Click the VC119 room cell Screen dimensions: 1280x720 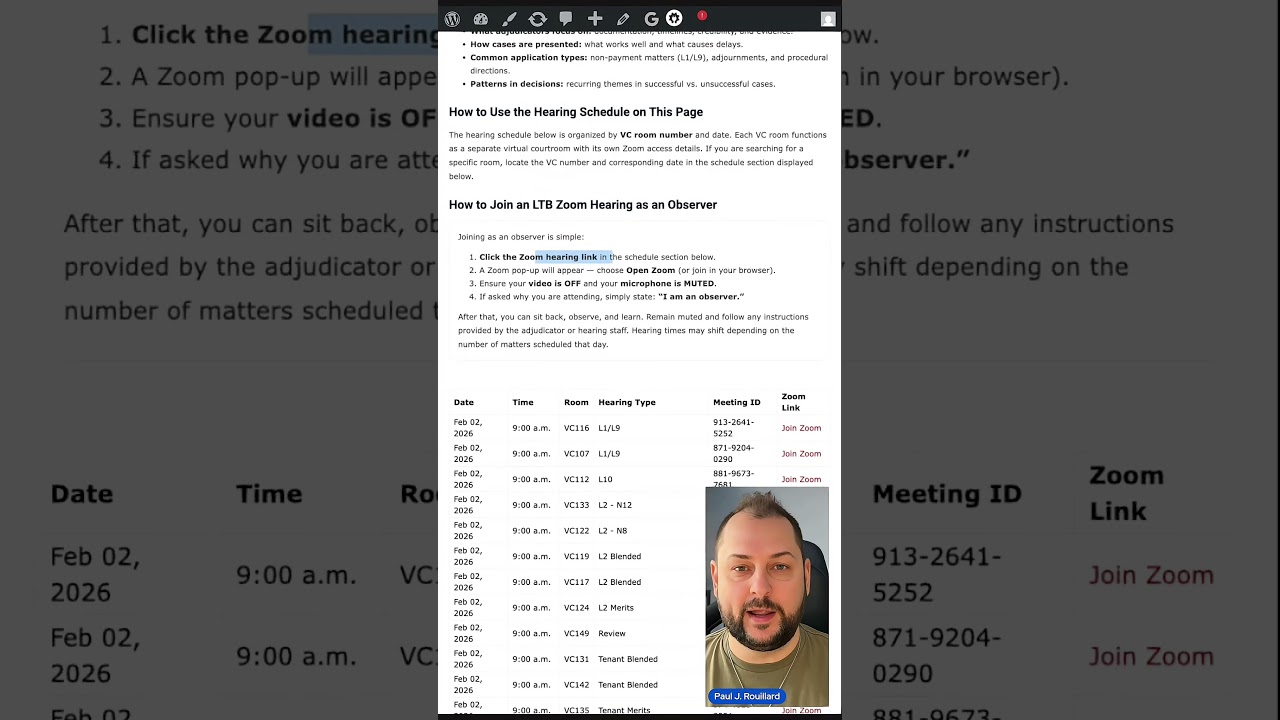(576, 556)
